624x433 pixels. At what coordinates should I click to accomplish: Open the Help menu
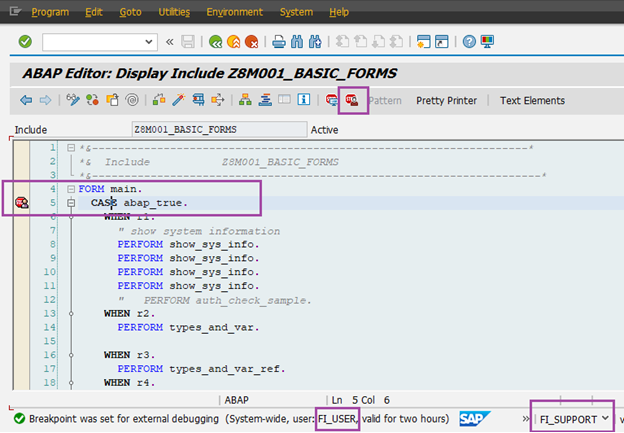(339, 12)
